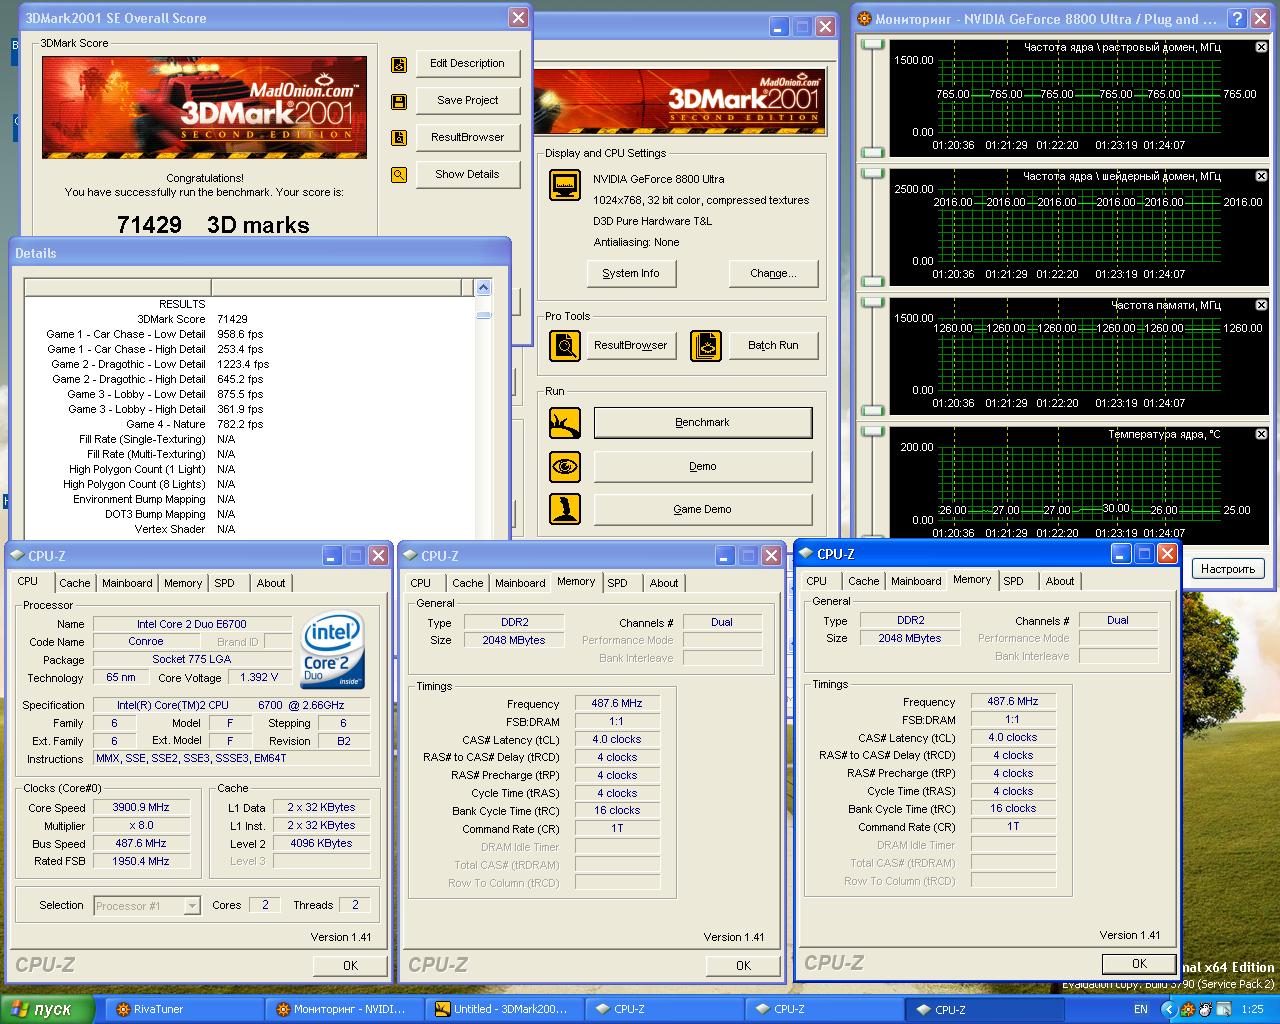1280x1024 pixels.
Task: Click the Core Voltage value 1.392 V
Action: 260,677
